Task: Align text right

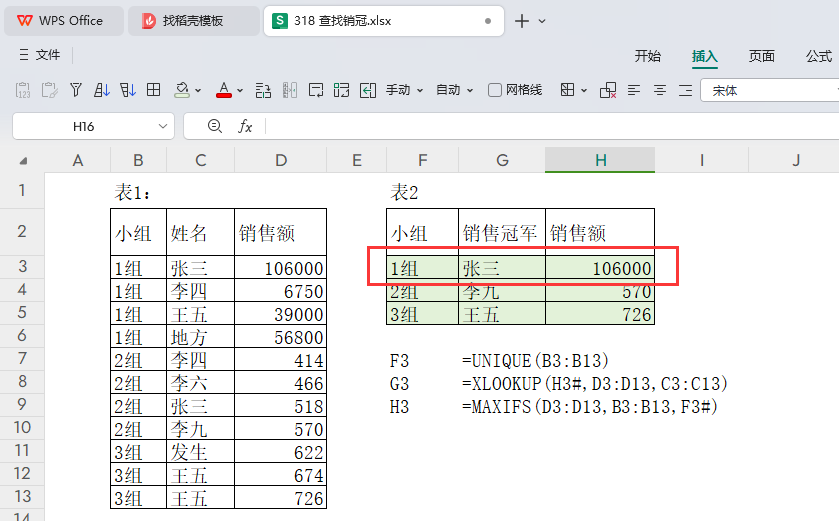Action: coord(685,90)
